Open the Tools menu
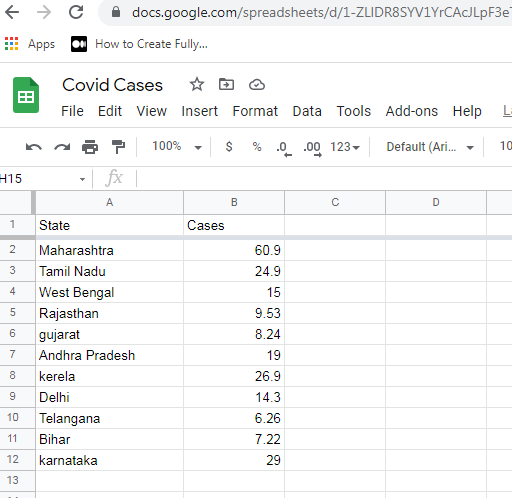This screenshot has height=498, width=512. pos(354,111)
